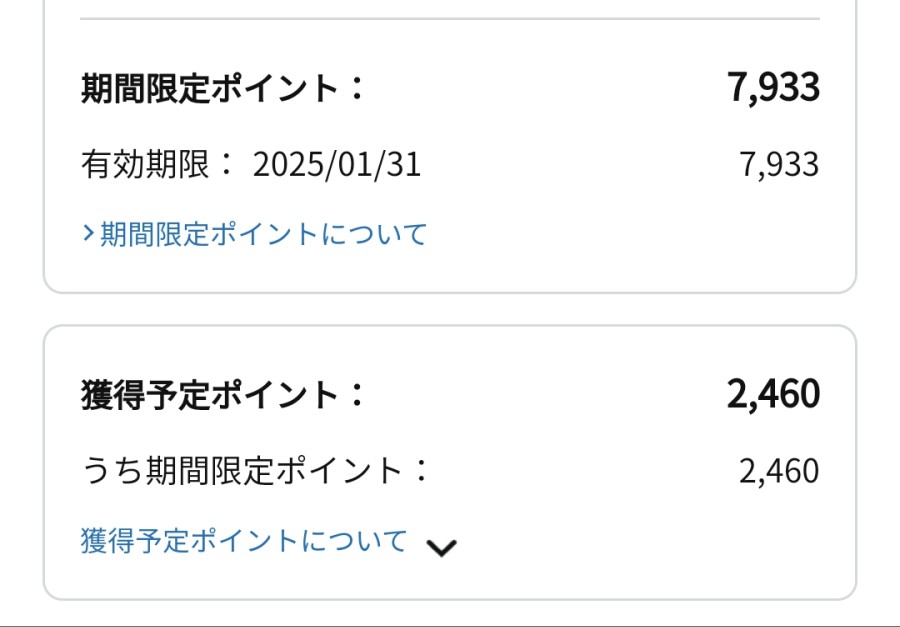This screenshot has width=900, height=627.
Task: Click the divider line above 期間限定ポイント heading
Action: click(x=450, y=19)
